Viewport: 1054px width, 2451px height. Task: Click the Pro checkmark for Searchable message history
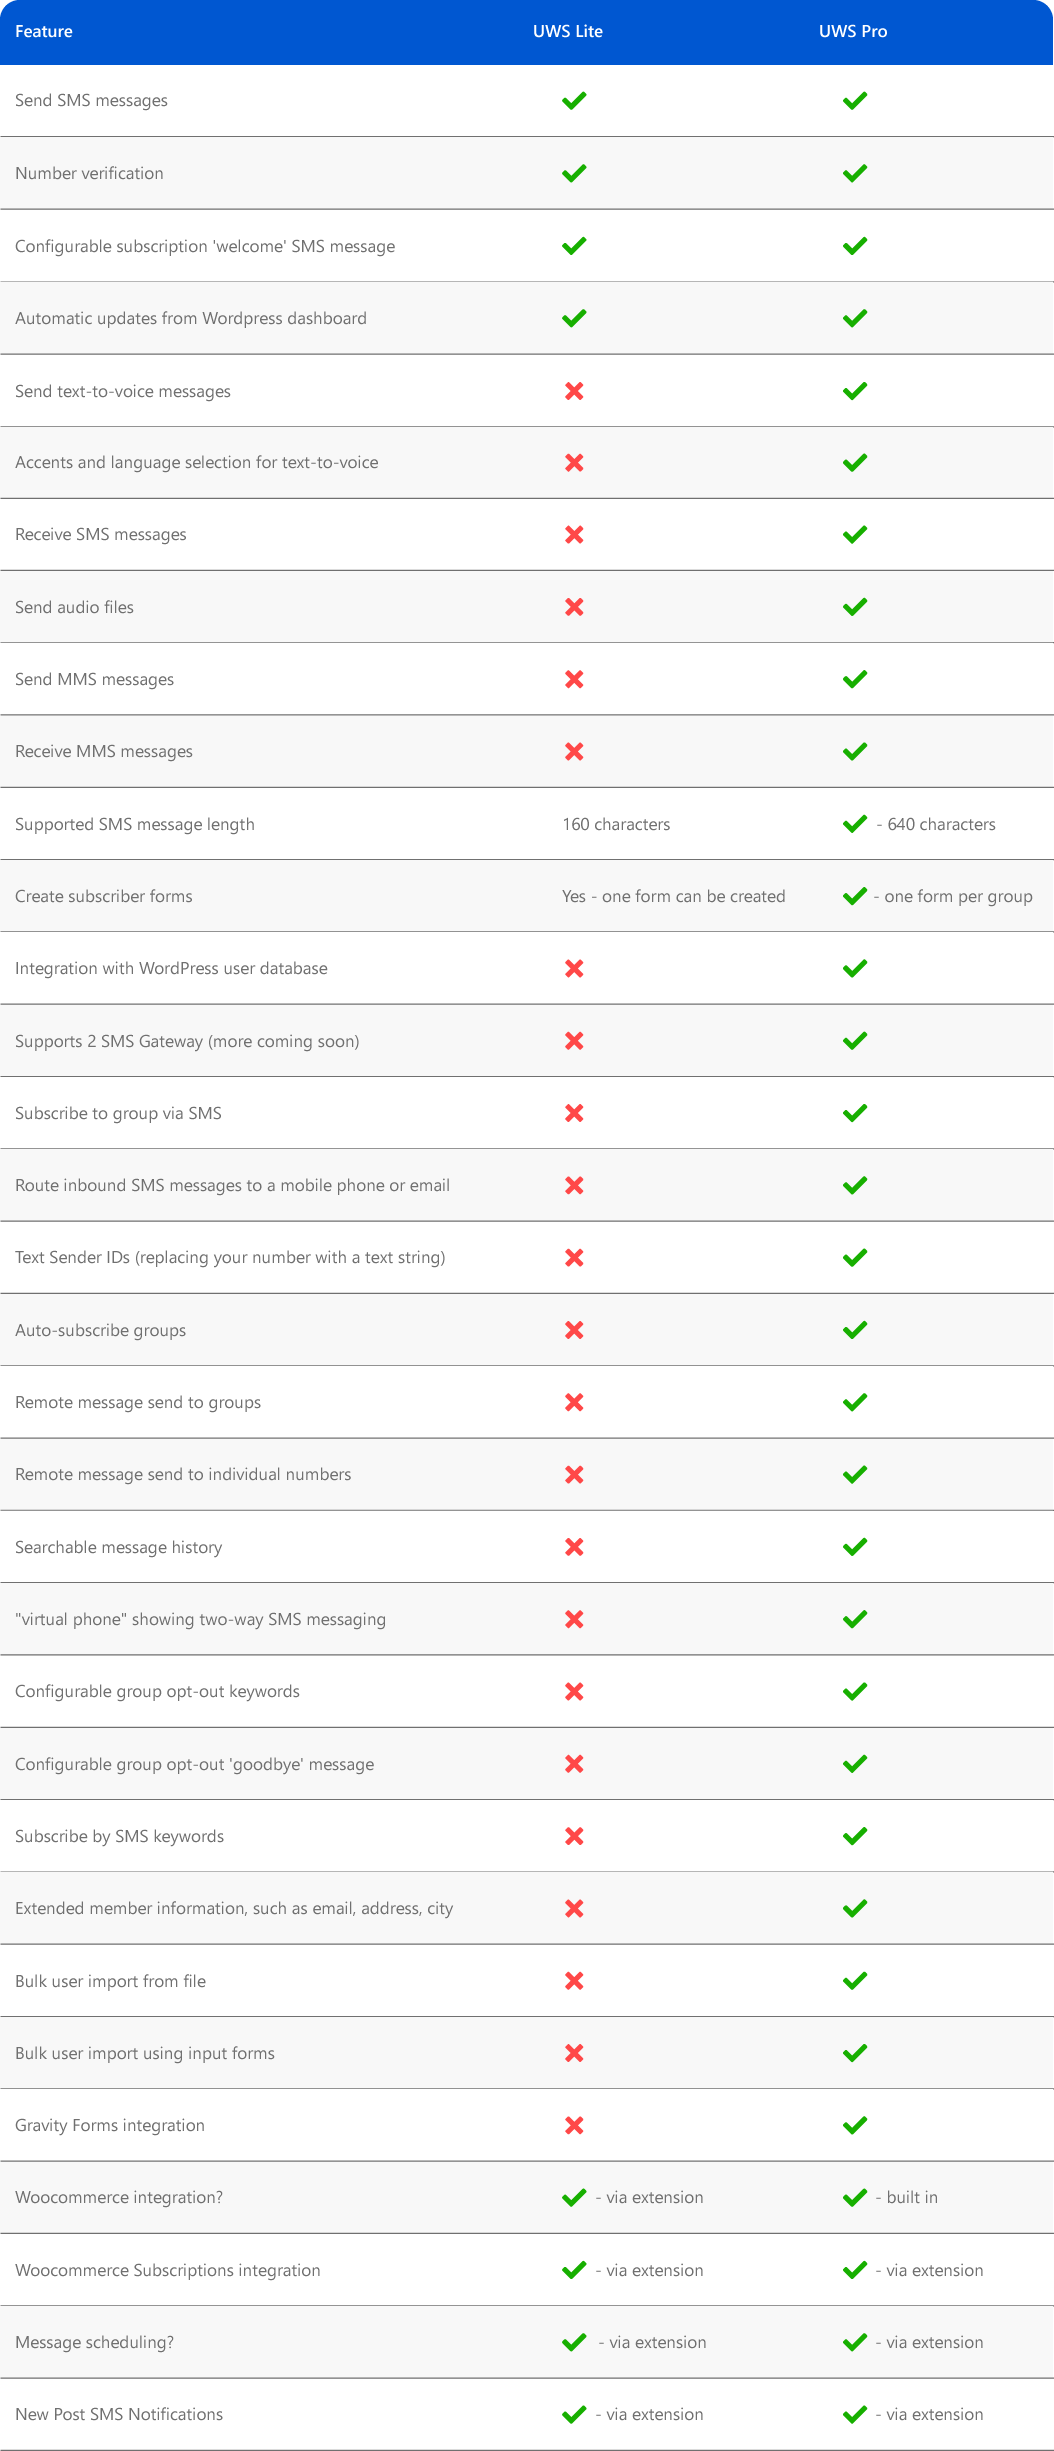pyautogui.click(x=855, y=1547)
